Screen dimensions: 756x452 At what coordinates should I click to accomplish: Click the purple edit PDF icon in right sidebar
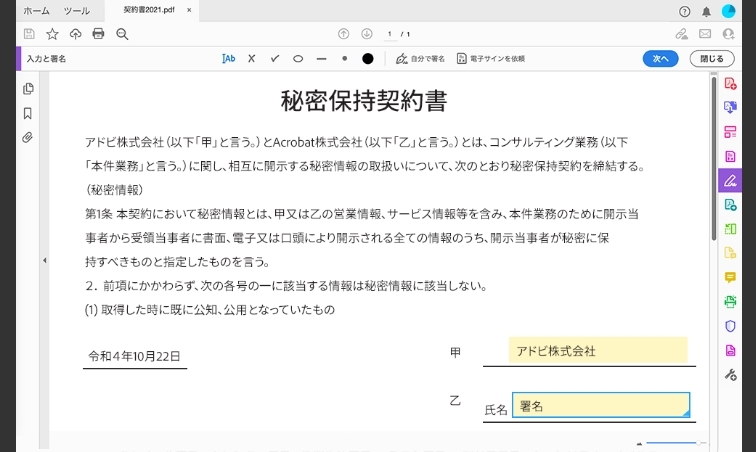730,156
